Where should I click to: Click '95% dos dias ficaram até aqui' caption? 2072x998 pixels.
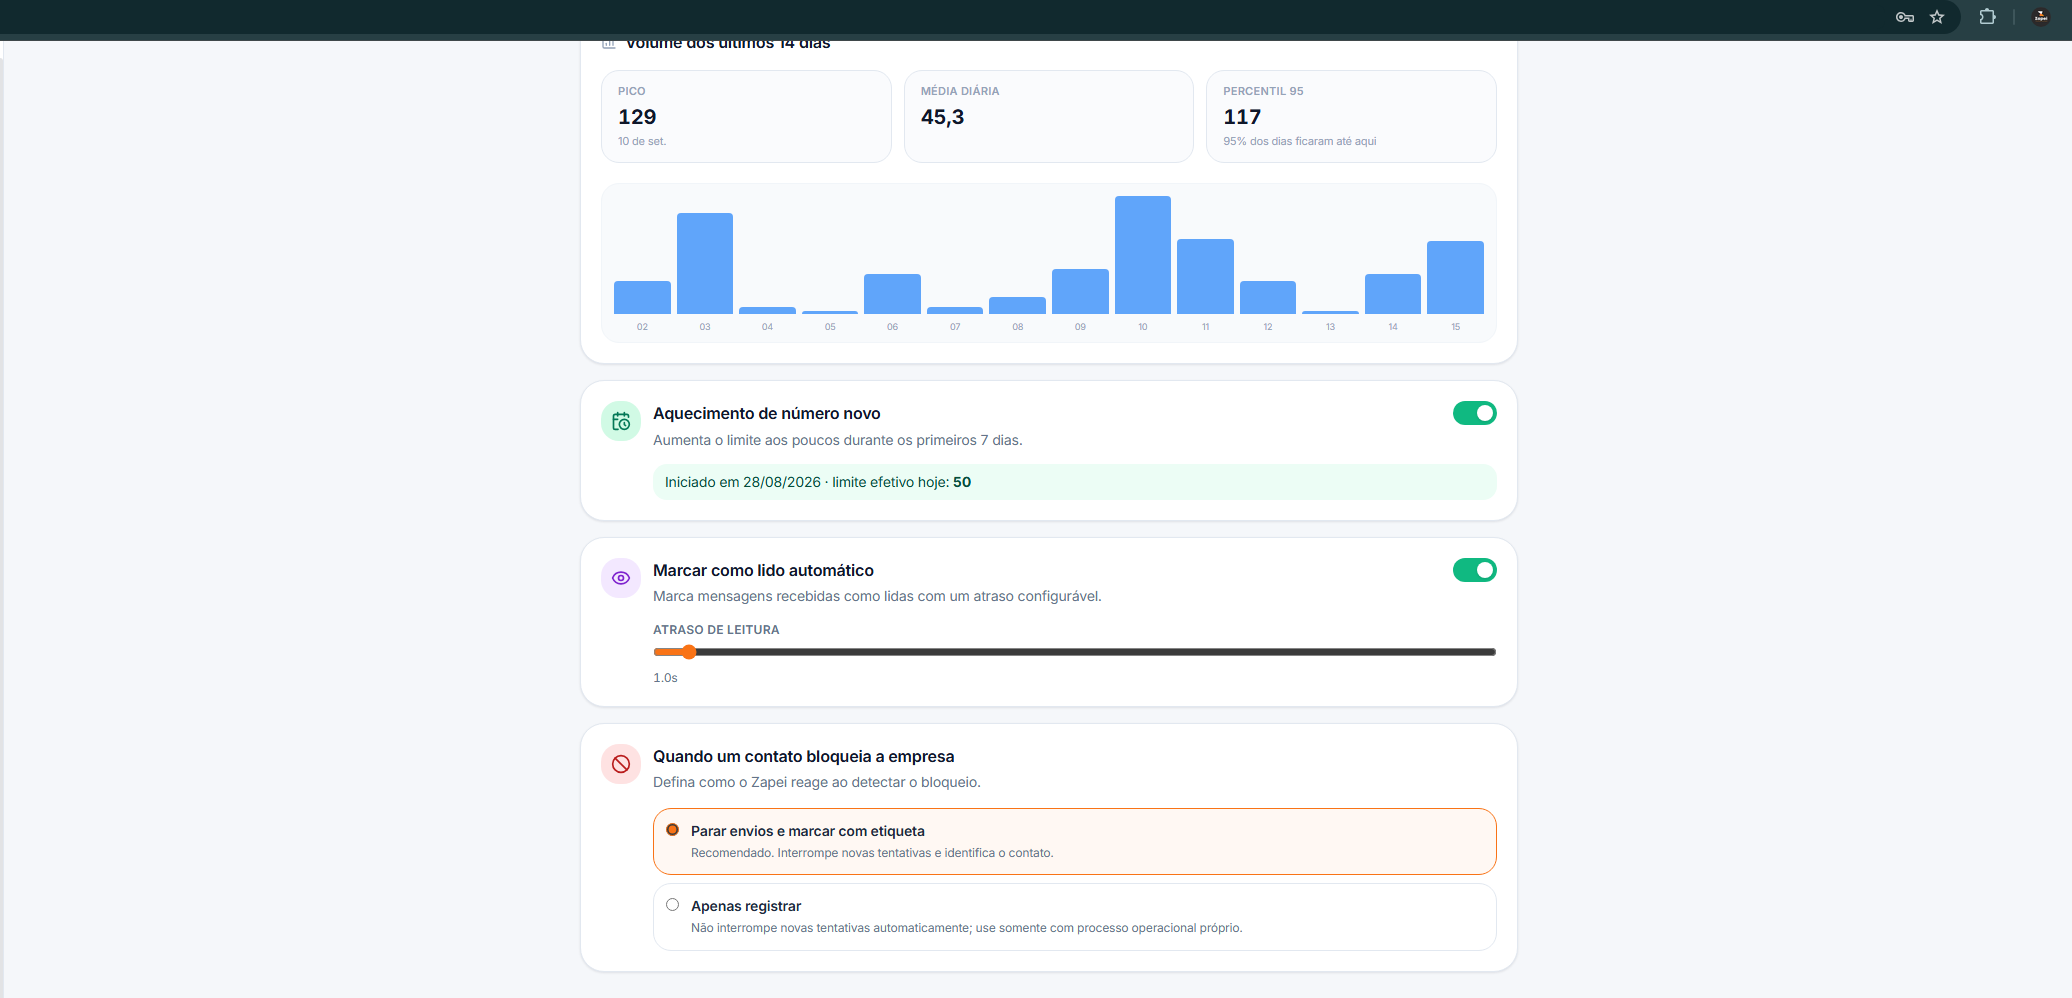pos(1300,141)
